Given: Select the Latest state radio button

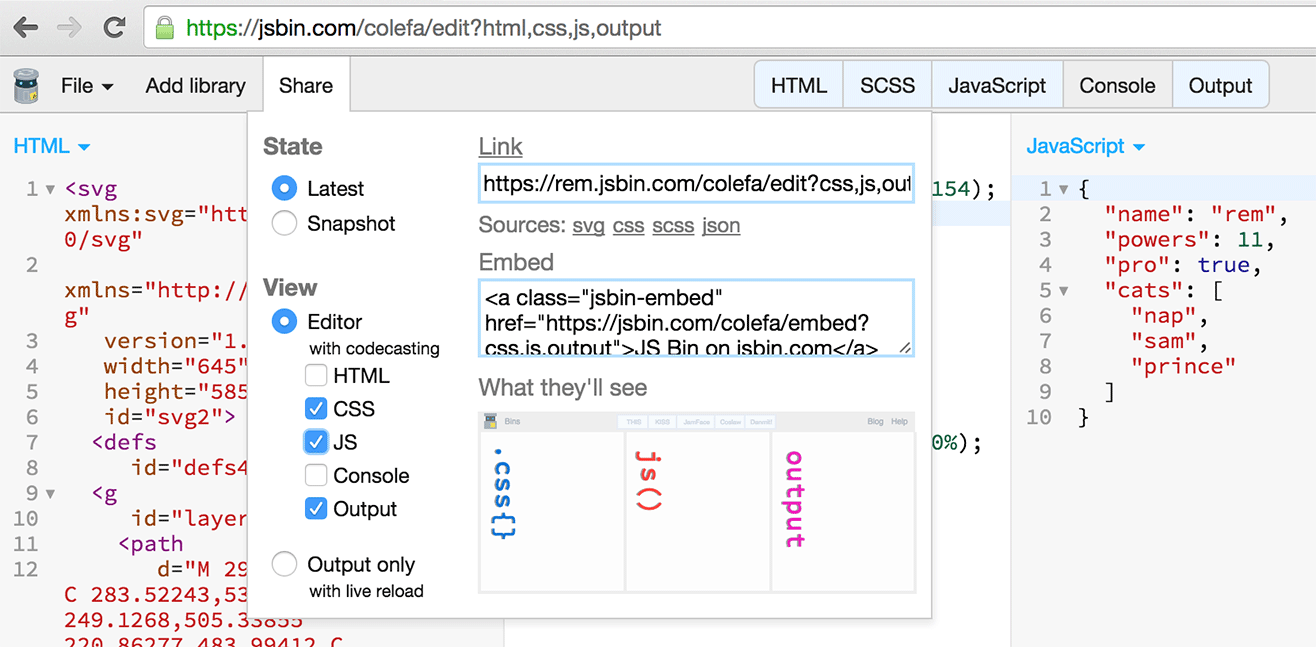Looking at the screenshot, I should click(284, 188).
